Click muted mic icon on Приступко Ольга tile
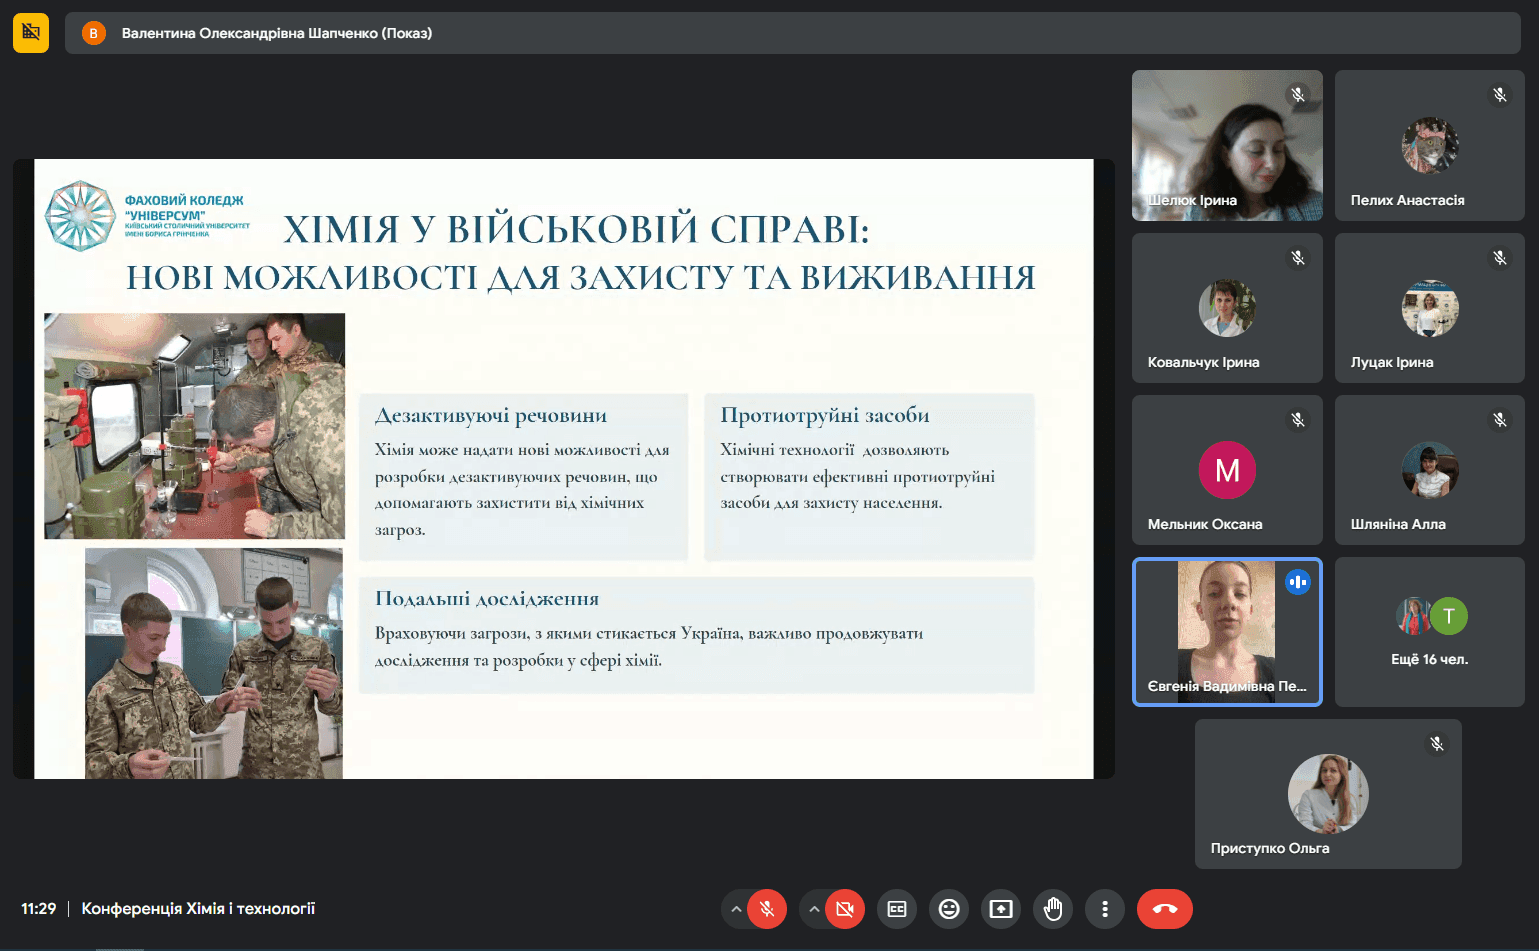Viewport: 1539px width, 951px height. pyautogui.click(x=1437, y=744)
